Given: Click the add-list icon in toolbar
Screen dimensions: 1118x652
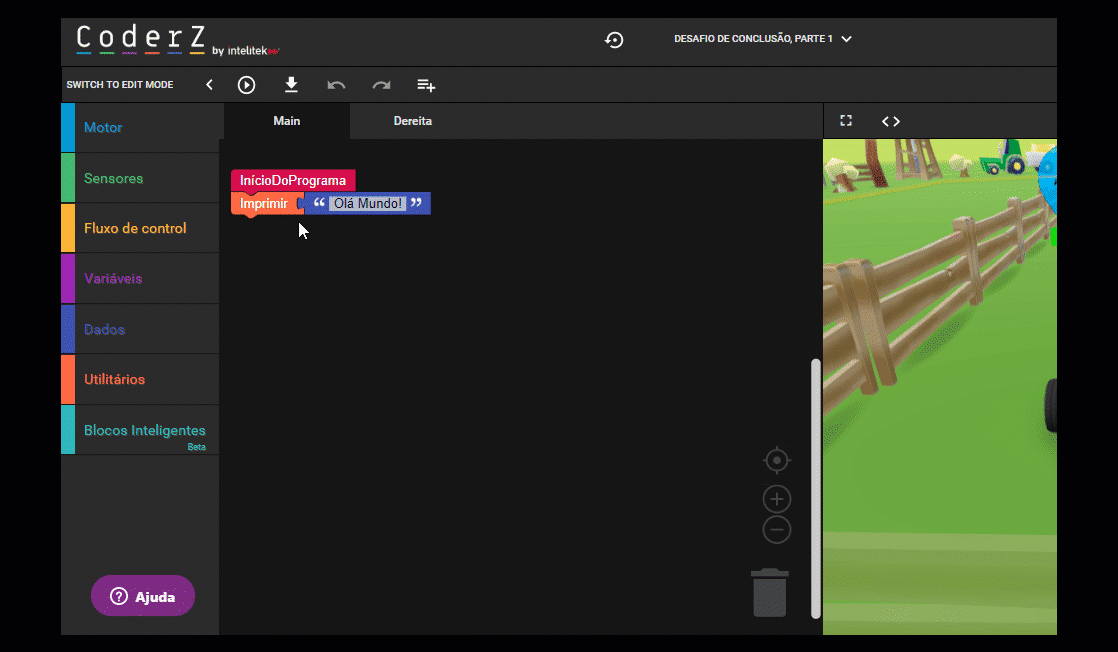Looking at the screenshot, I should [426, 85].
